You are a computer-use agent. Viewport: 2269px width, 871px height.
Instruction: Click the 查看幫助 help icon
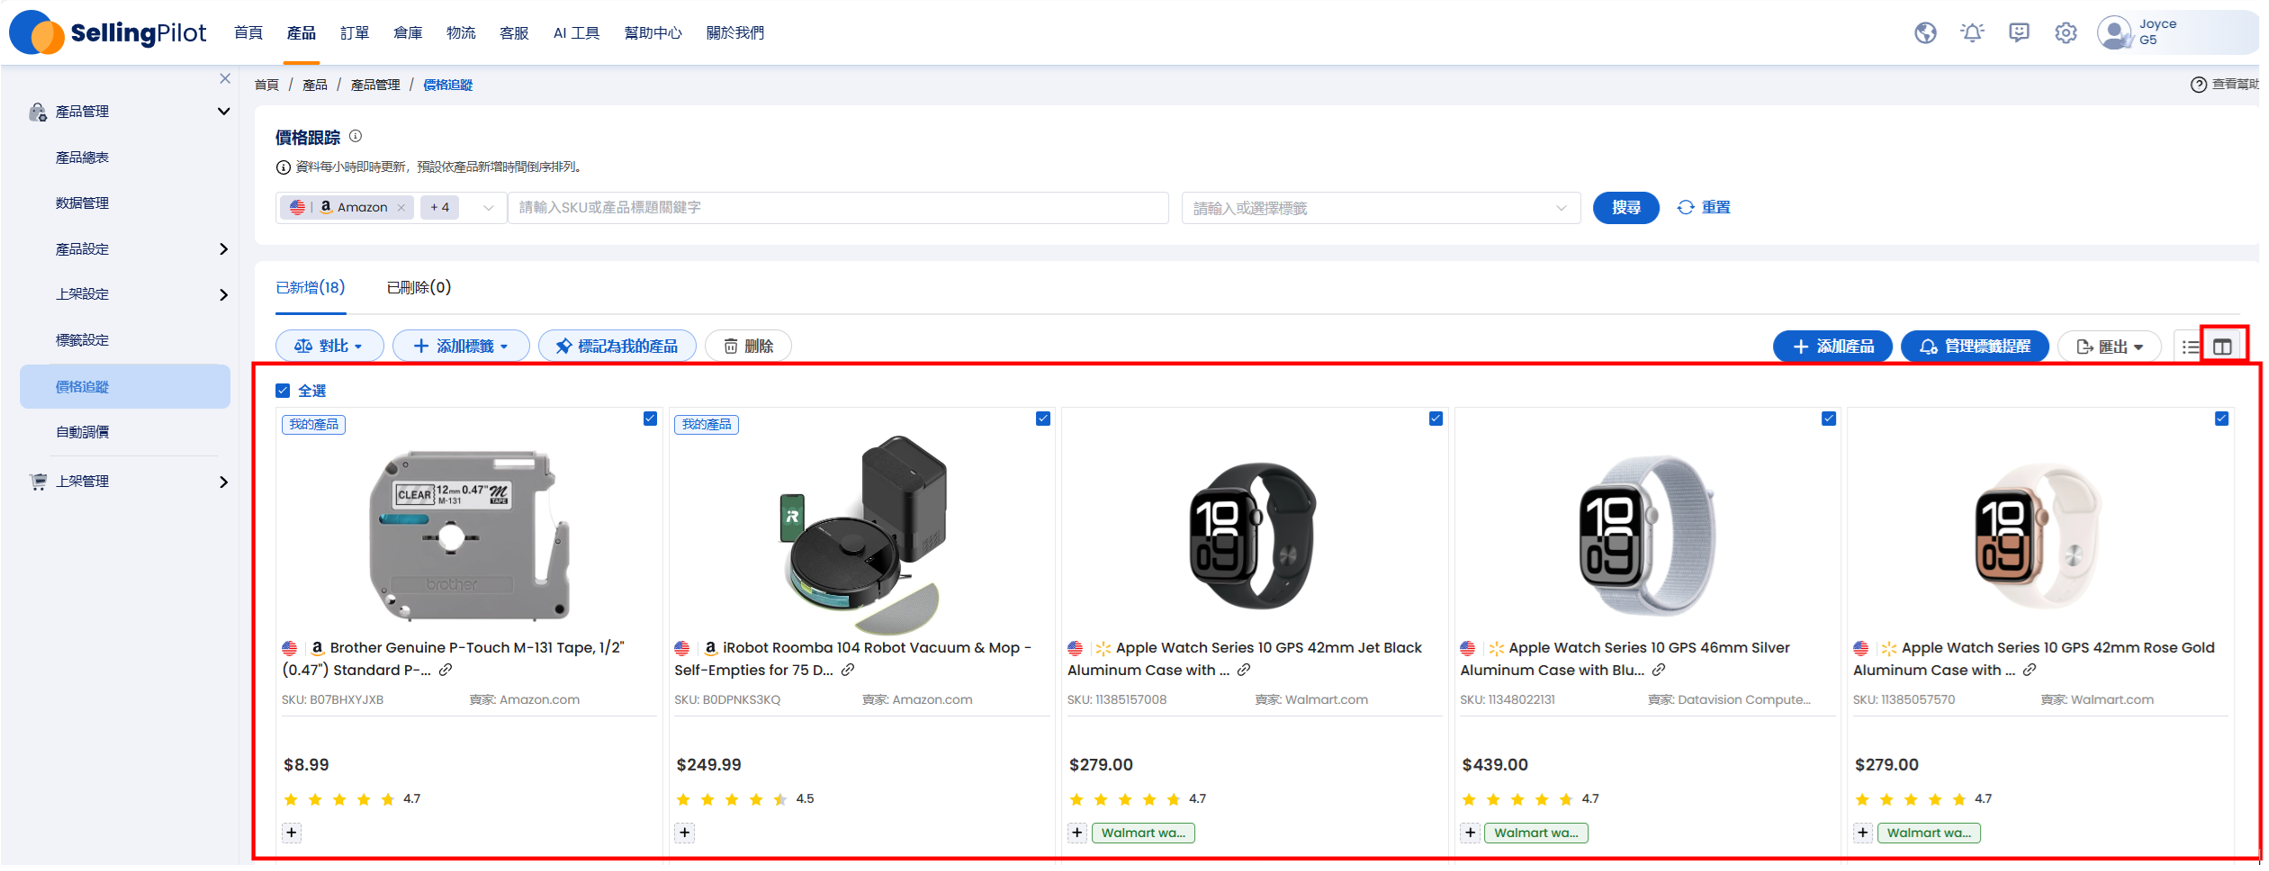coord(2198,85)
